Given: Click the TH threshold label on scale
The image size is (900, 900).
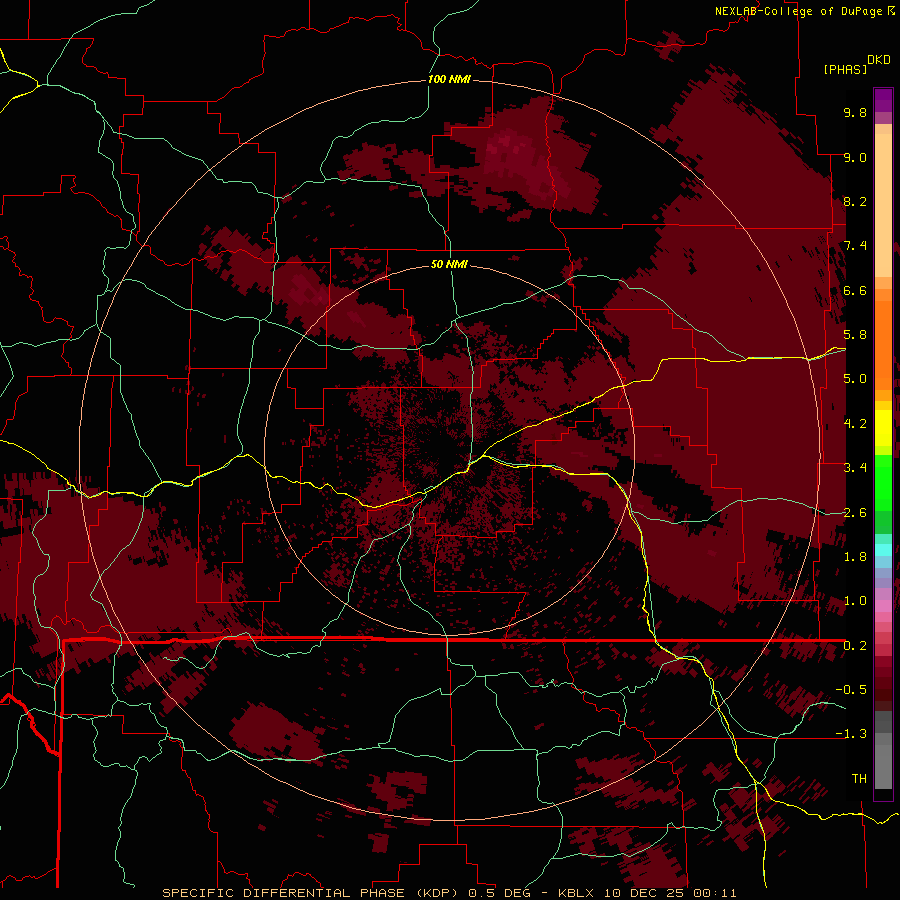Looking at the screenshot, I should coord(859,779).
